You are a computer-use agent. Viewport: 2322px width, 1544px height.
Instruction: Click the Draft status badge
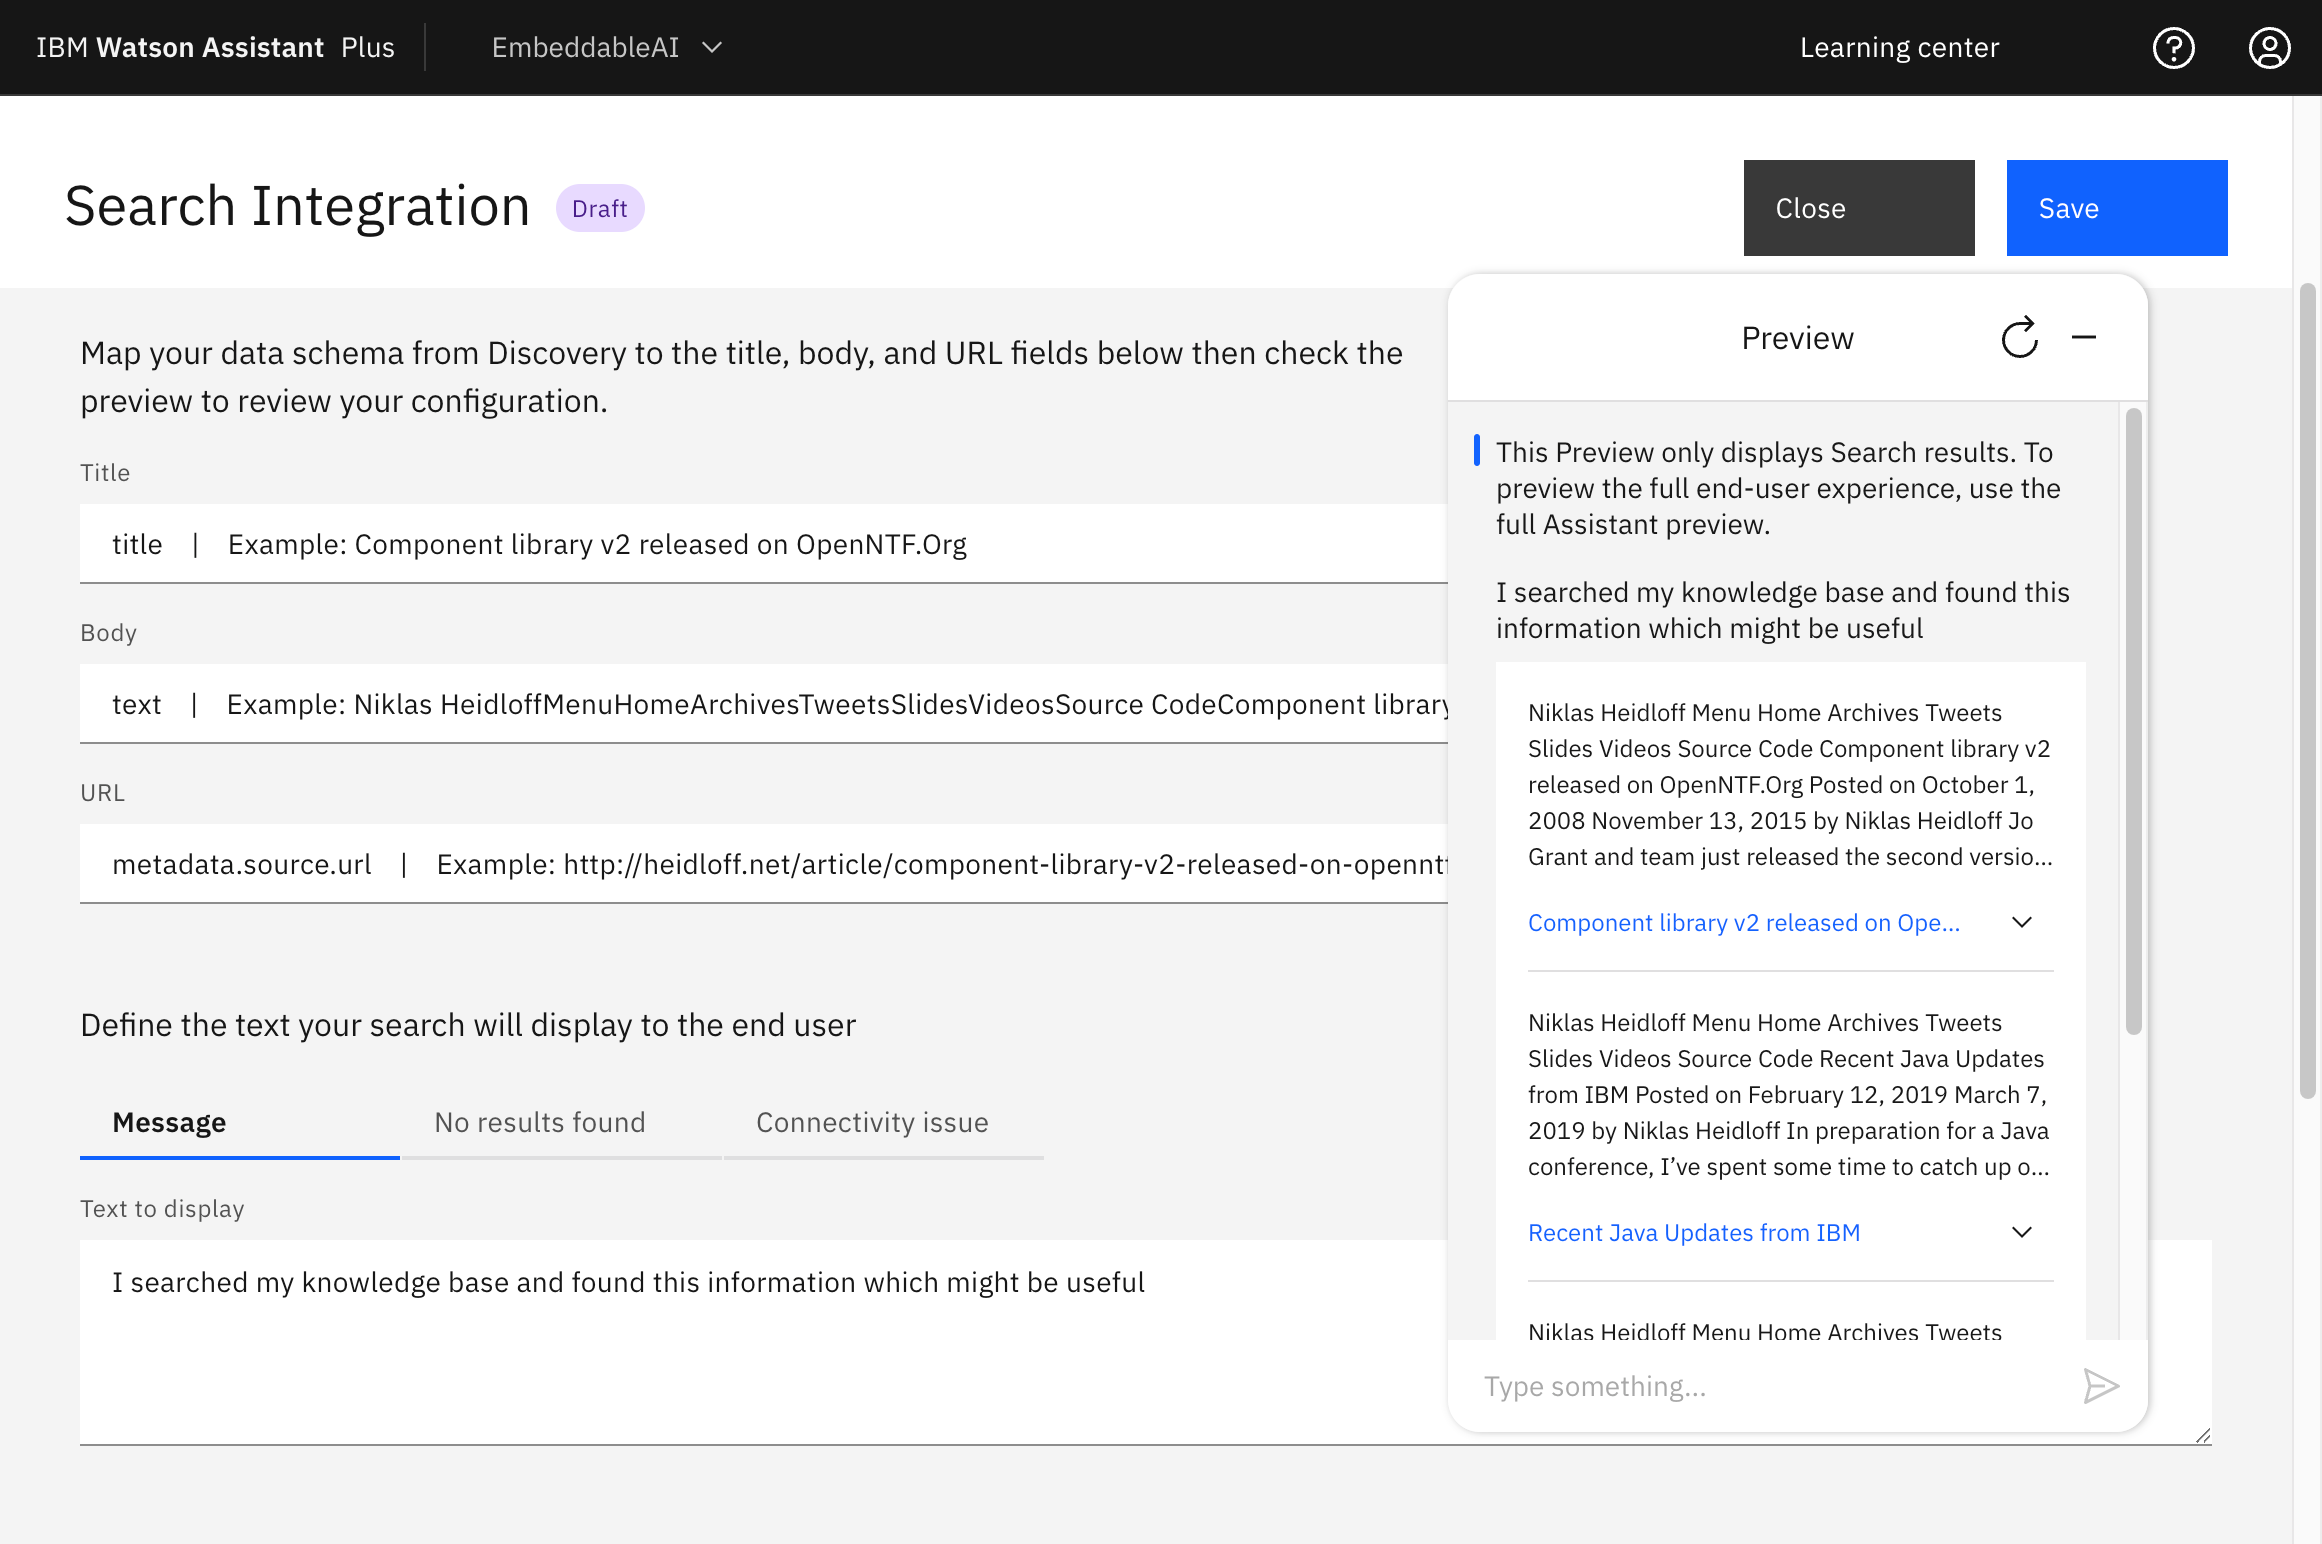[600, 208]
